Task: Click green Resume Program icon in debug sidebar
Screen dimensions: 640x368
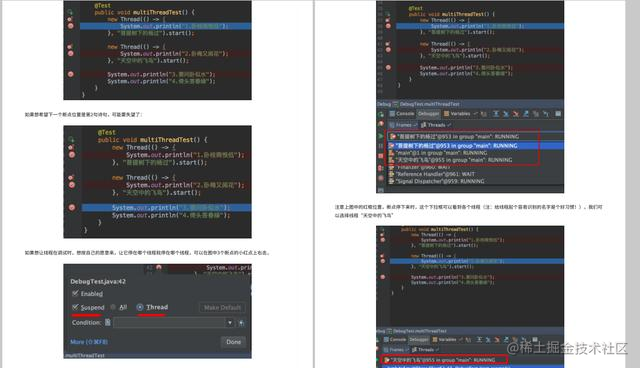Action: tap(380, 136)
